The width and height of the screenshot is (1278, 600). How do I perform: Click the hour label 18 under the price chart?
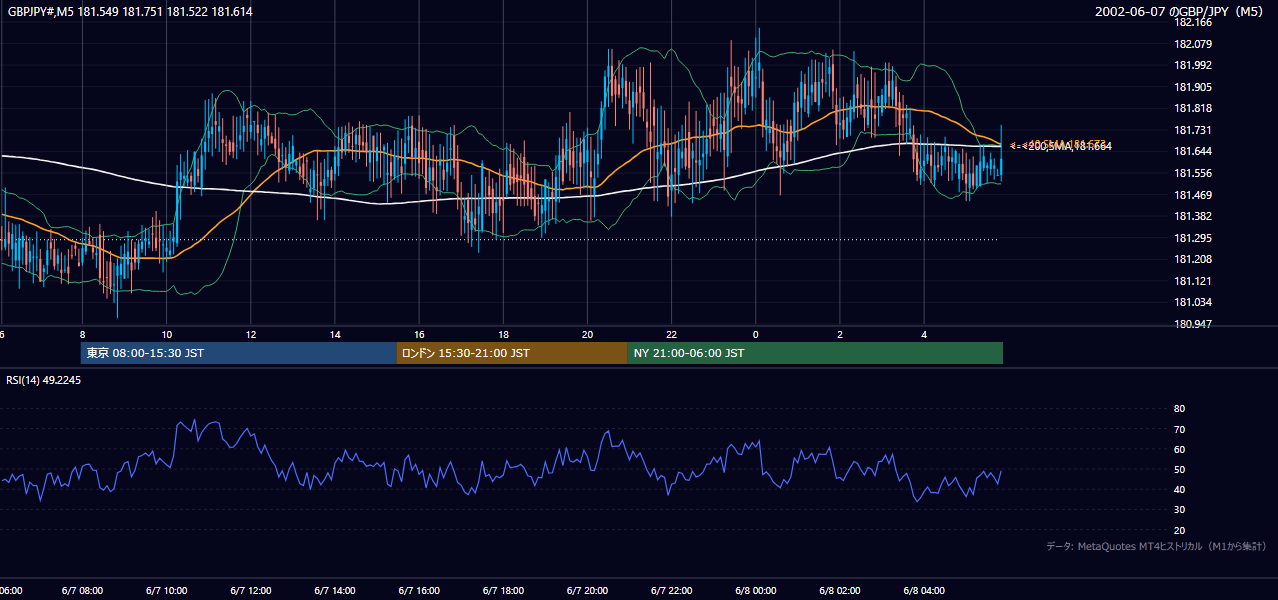pyautogui.click(x=503, y=335)
